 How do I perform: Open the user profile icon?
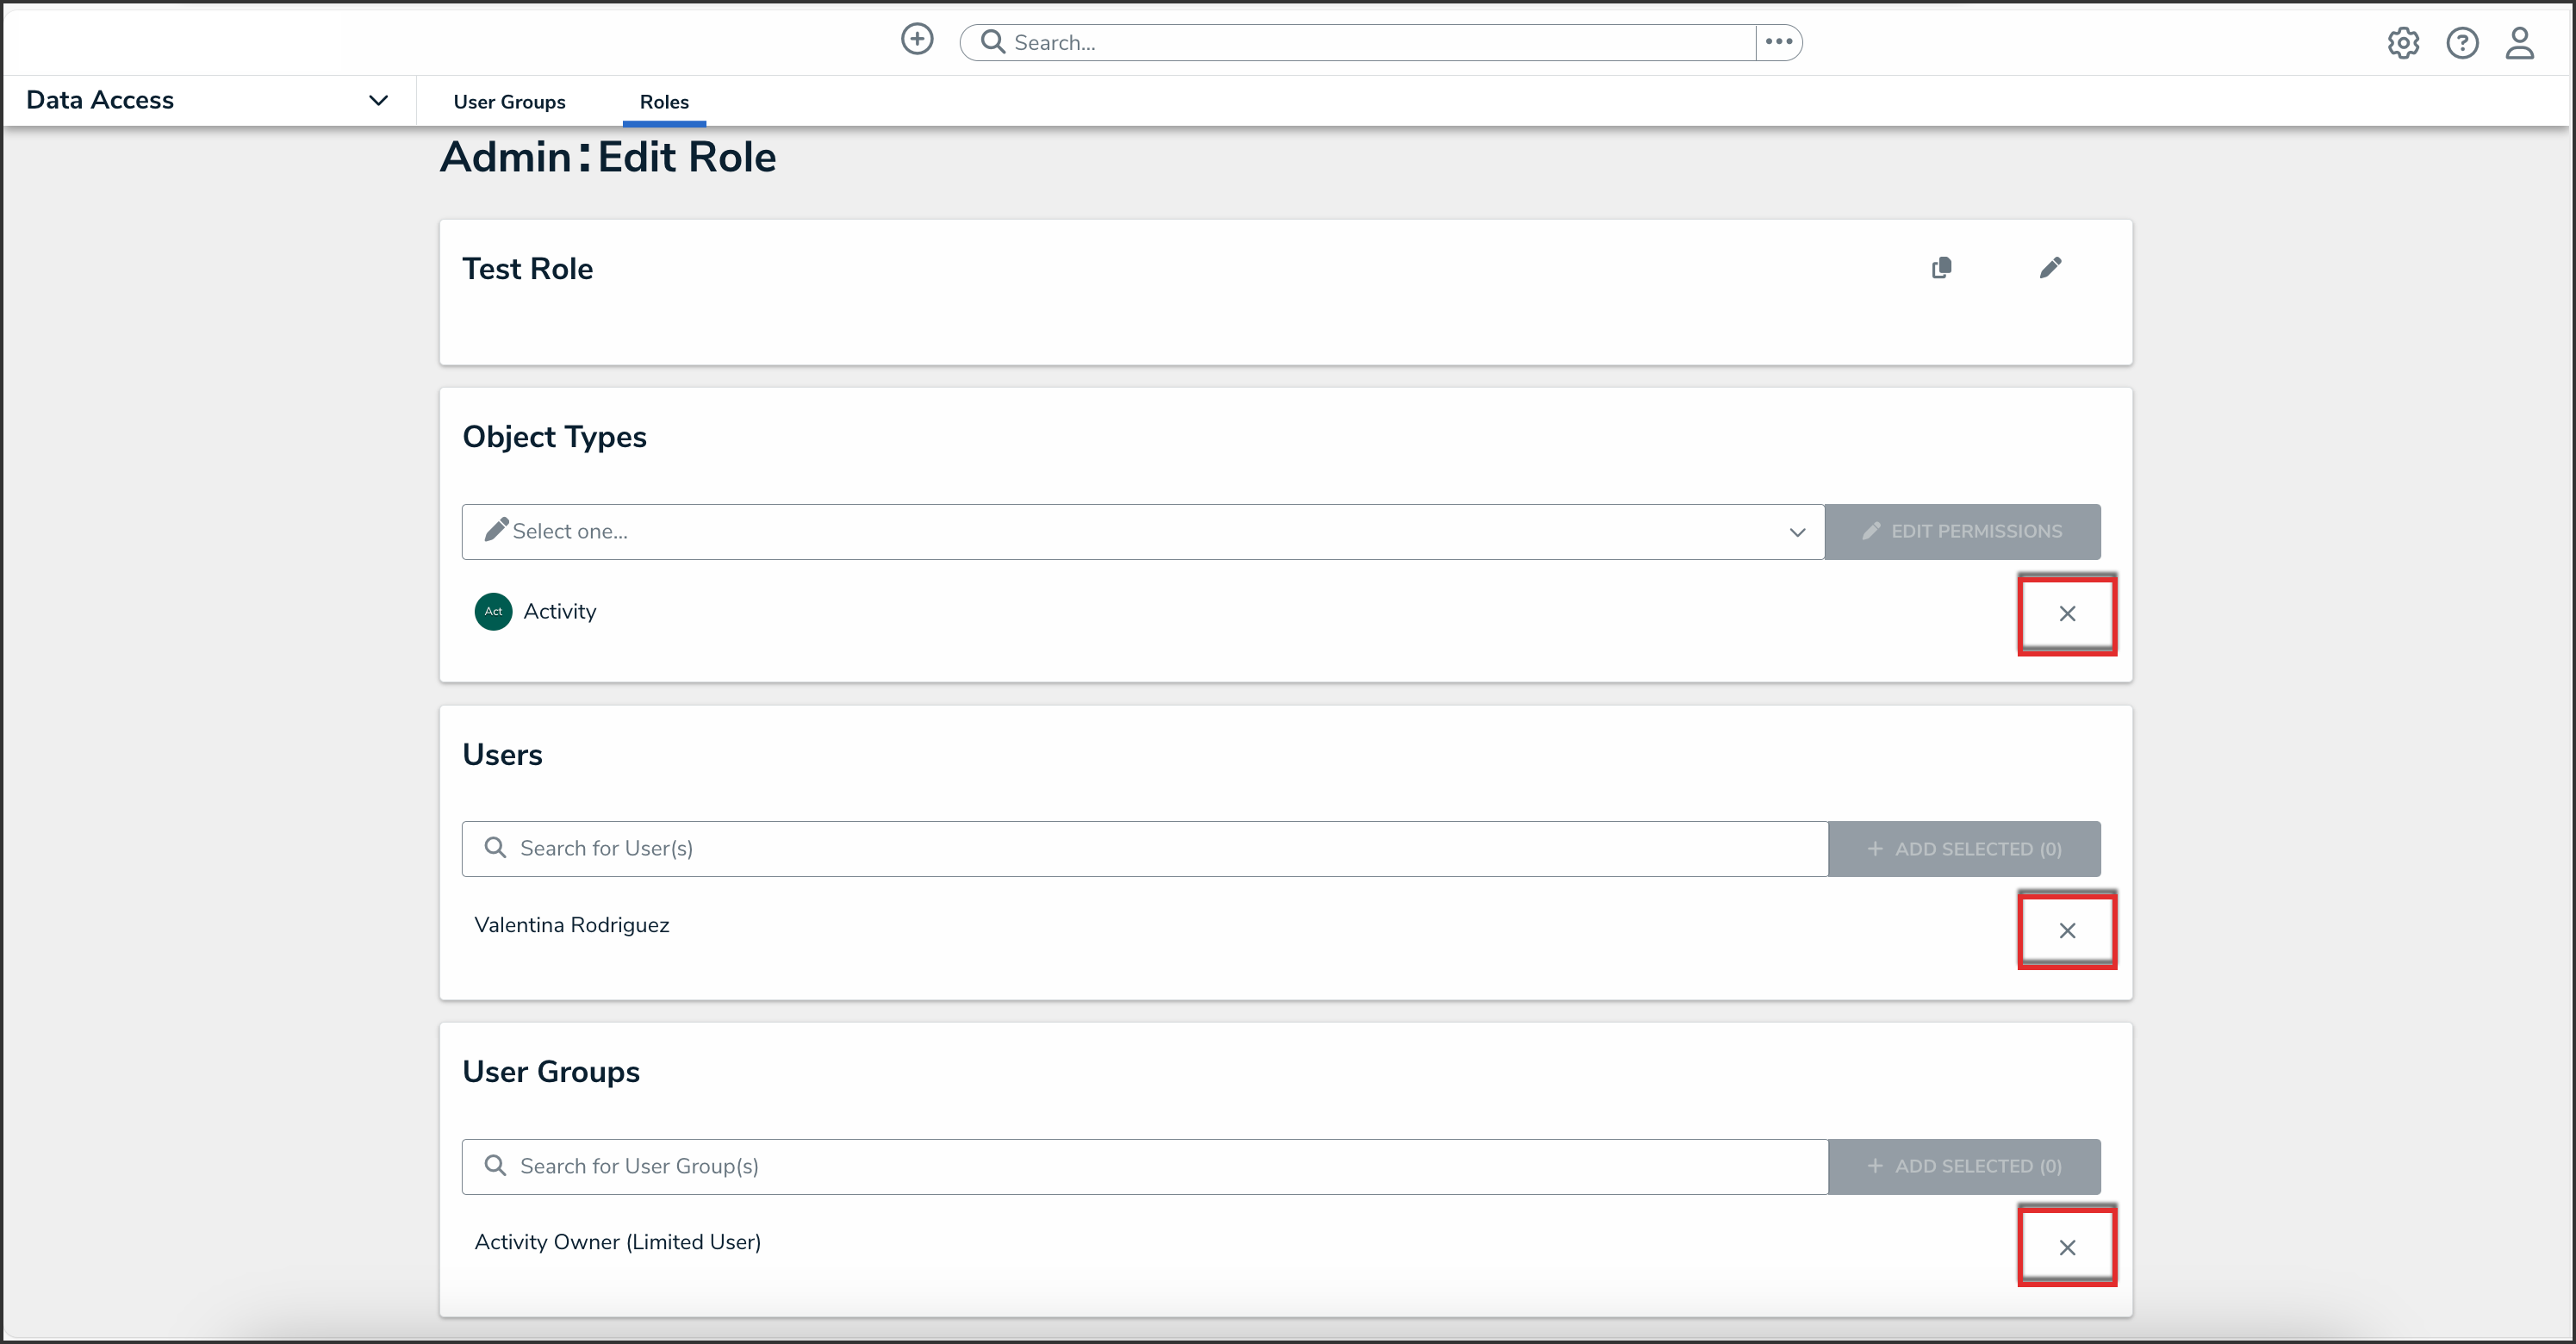tap(2519, 43)
